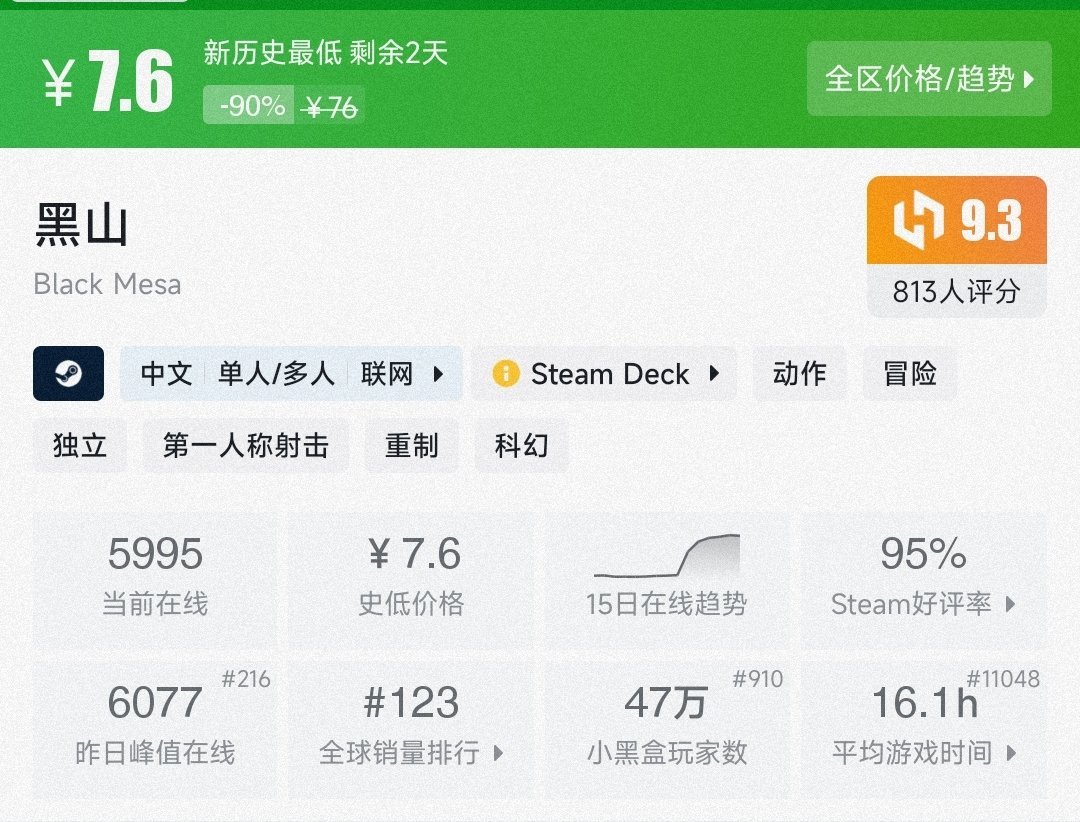Screen dimensions: 1080x822
Task: Tap the 重制 tag
Action: [x=411, y=445]
